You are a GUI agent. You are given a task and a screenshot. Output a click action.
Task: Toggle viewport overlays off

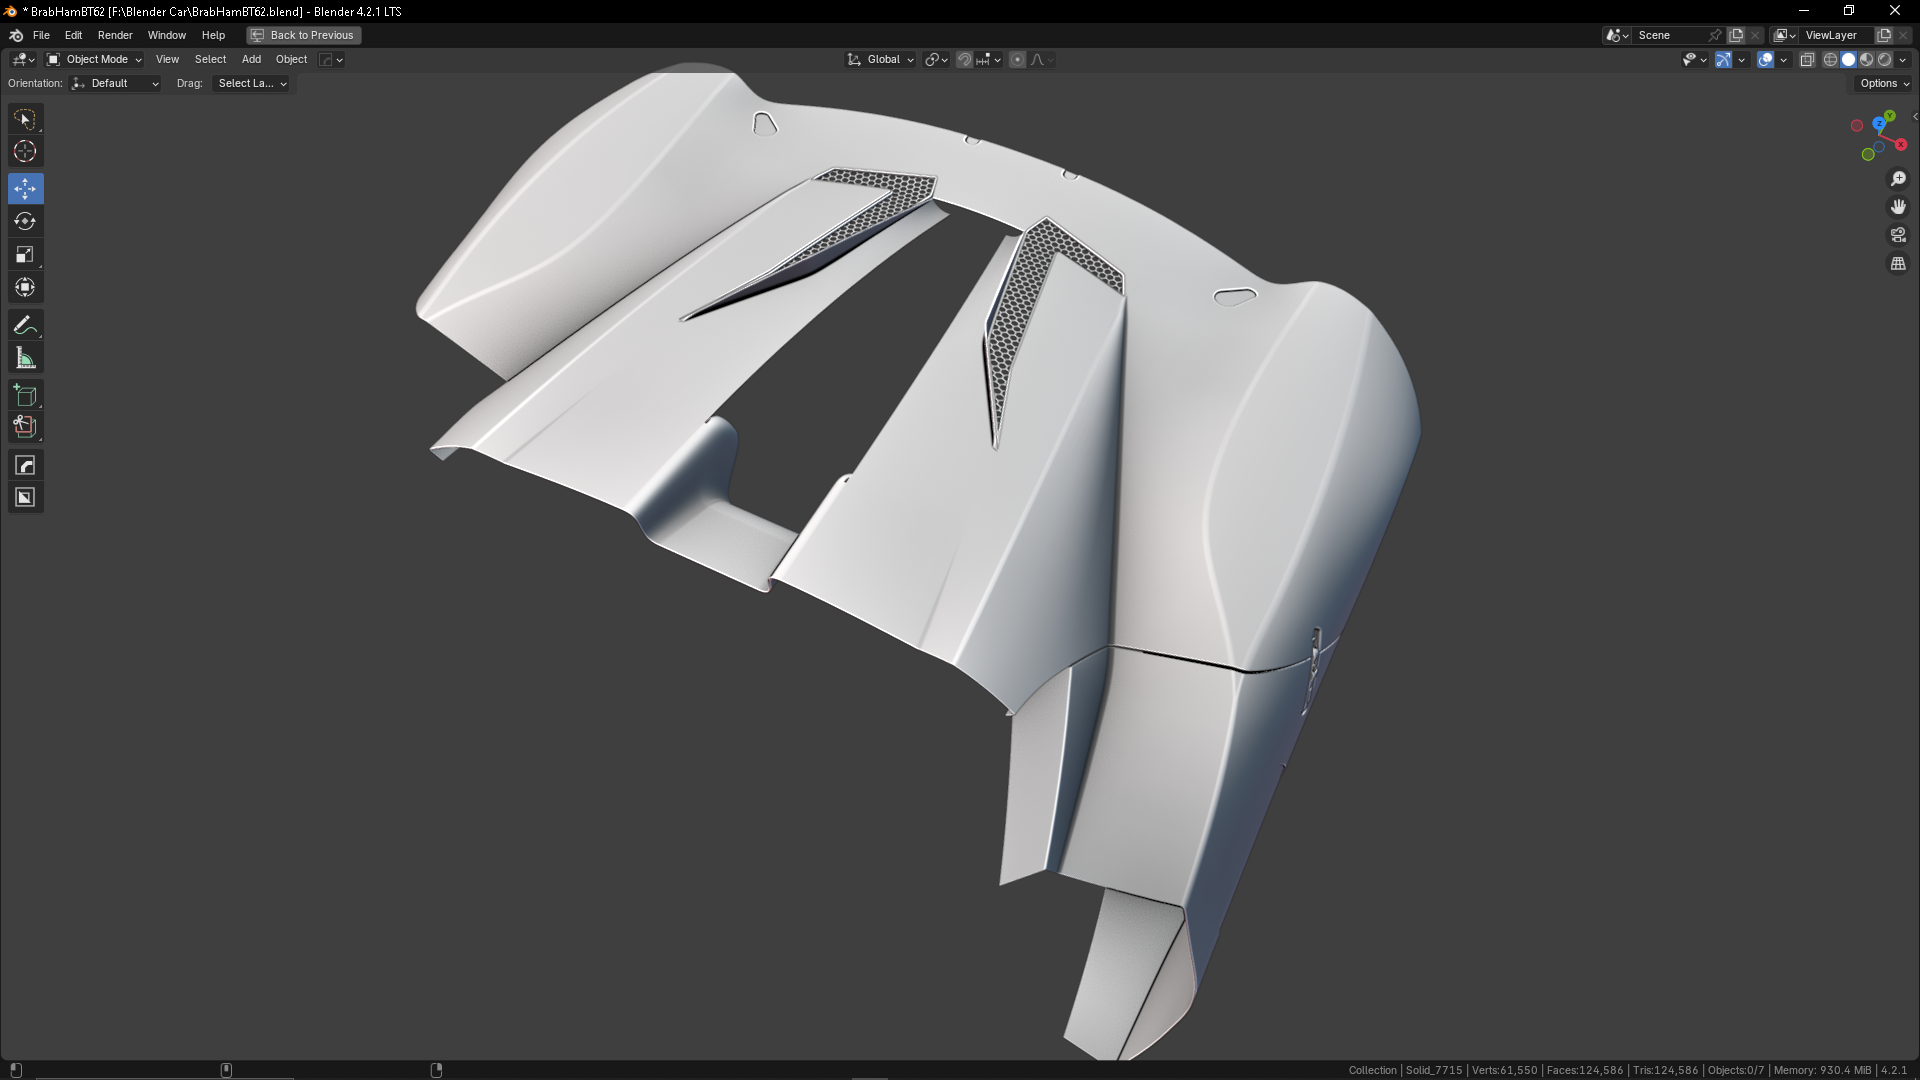pos(1765,60)
